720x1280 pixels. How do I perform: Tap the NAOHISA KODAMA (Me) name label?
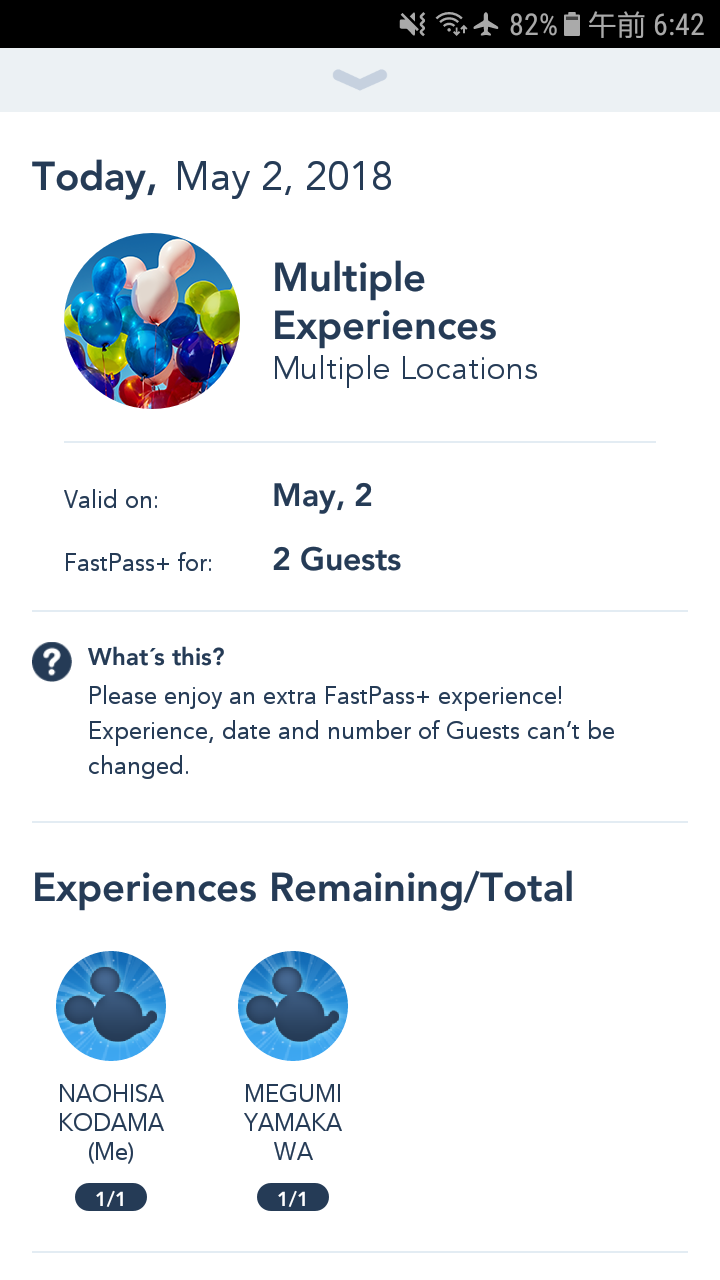(x=111, y=1123)
